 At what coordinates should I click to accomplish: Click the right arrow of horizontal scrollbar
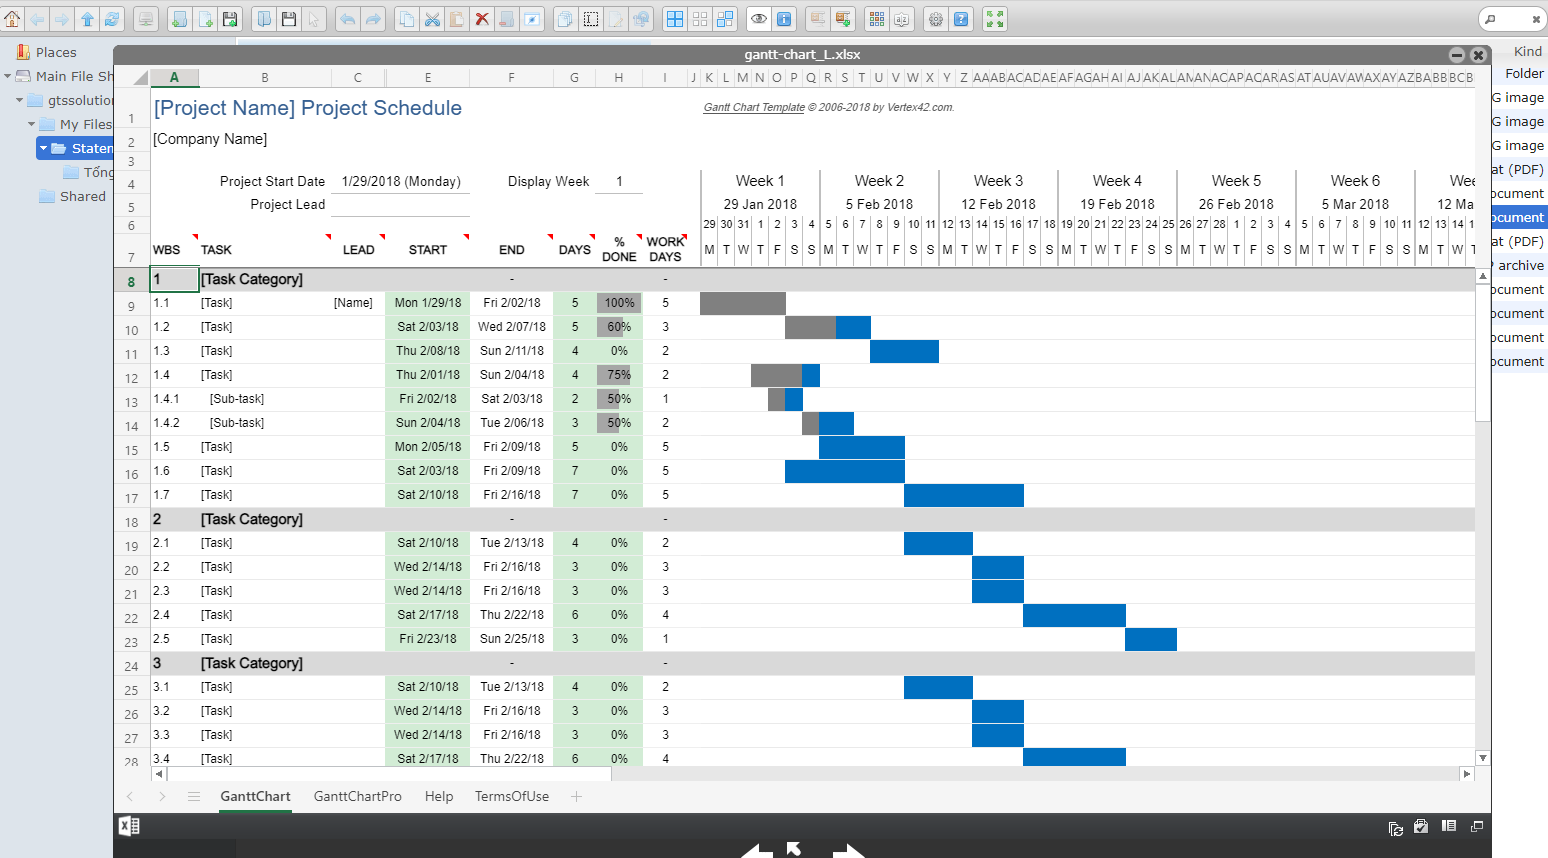(x=1467, y=773)
